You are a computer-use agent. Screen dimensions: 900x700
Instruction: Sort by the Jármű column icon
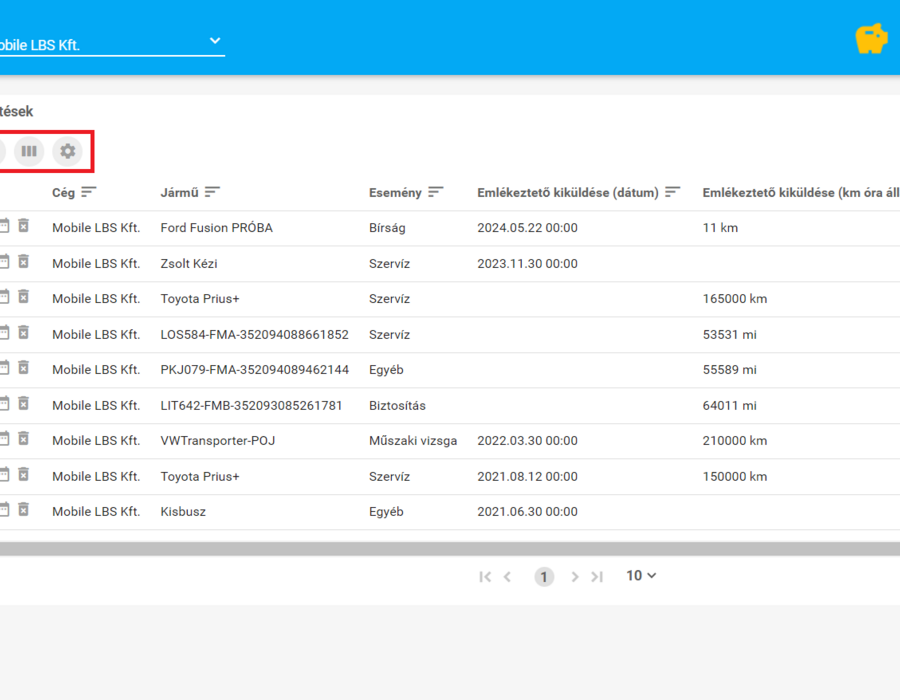(212, 192)
